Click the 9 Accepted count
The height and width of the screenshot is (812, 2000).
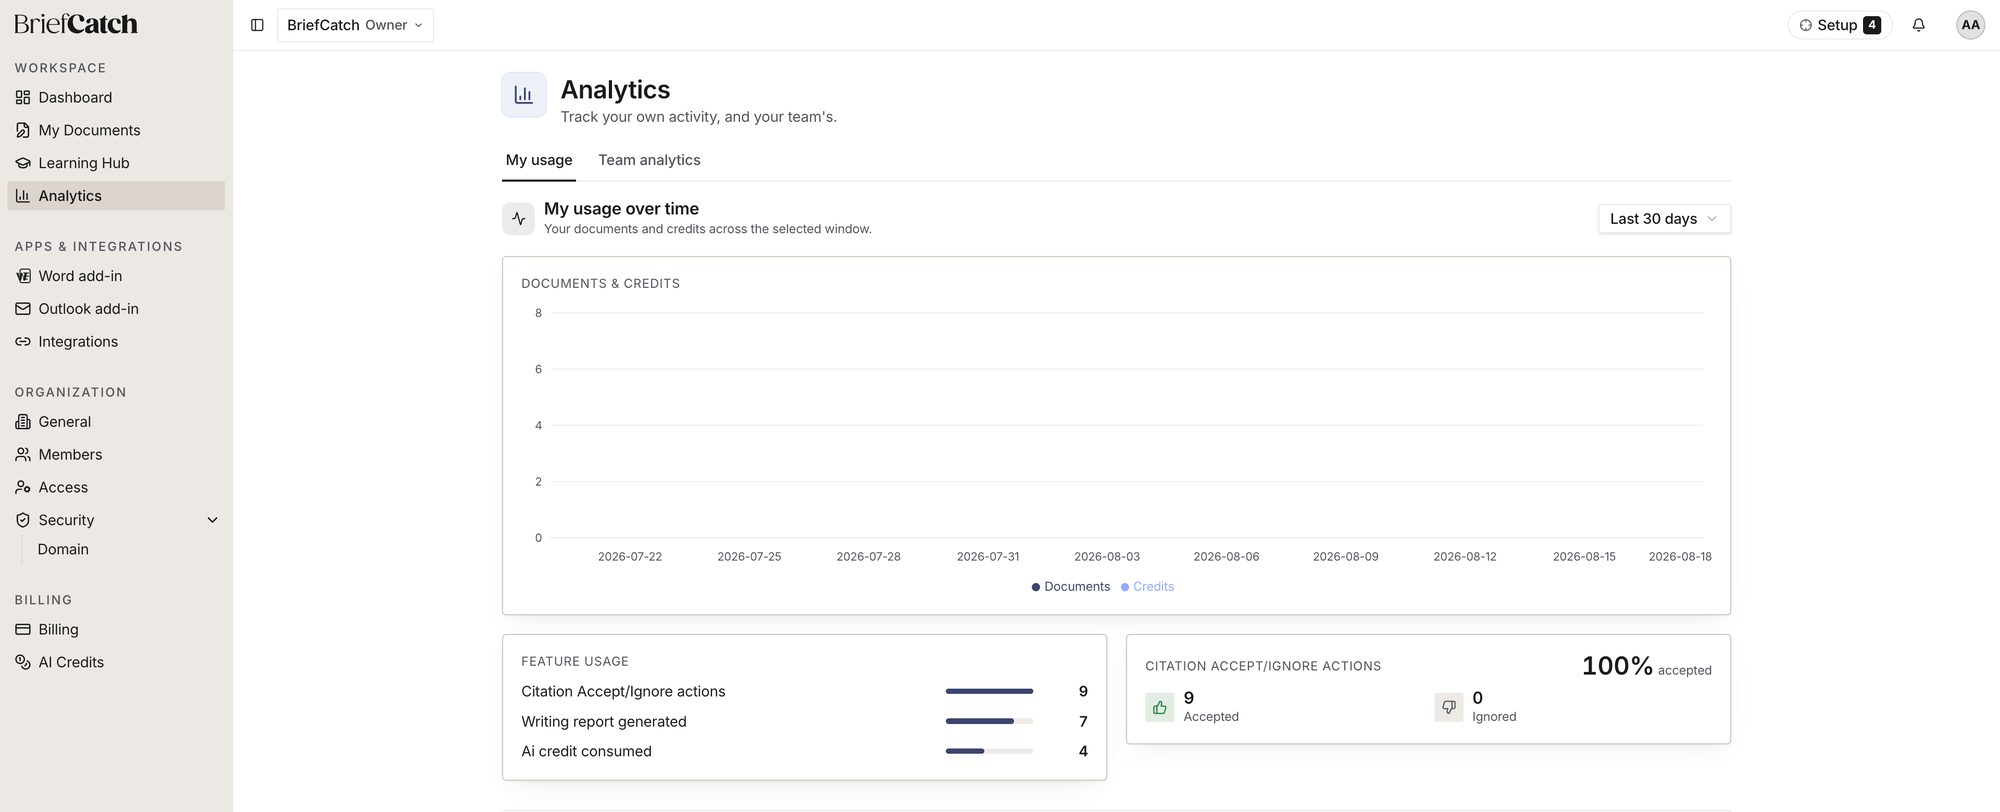tap(1189, 698)
